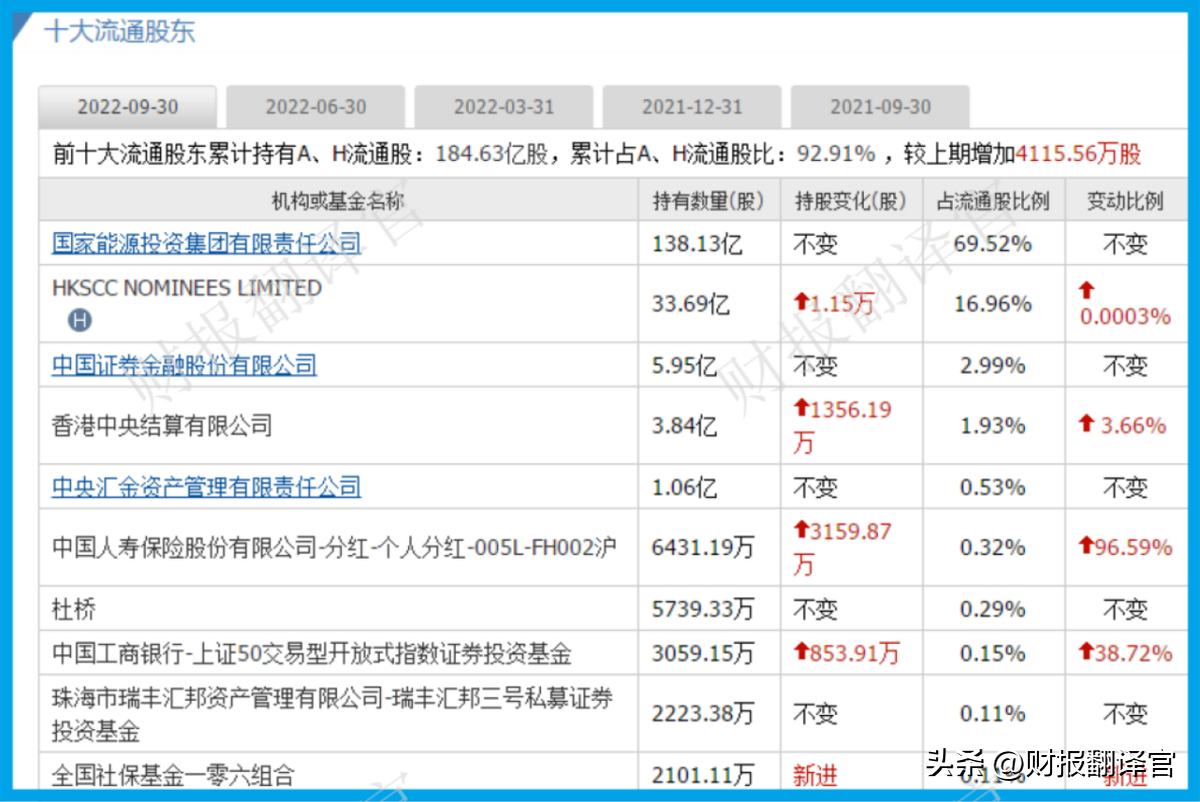Click the 1.93% circulation ratio
The width and height of the screenshot is (1200, 802).
pyautogui.click(x=993, y=426)
